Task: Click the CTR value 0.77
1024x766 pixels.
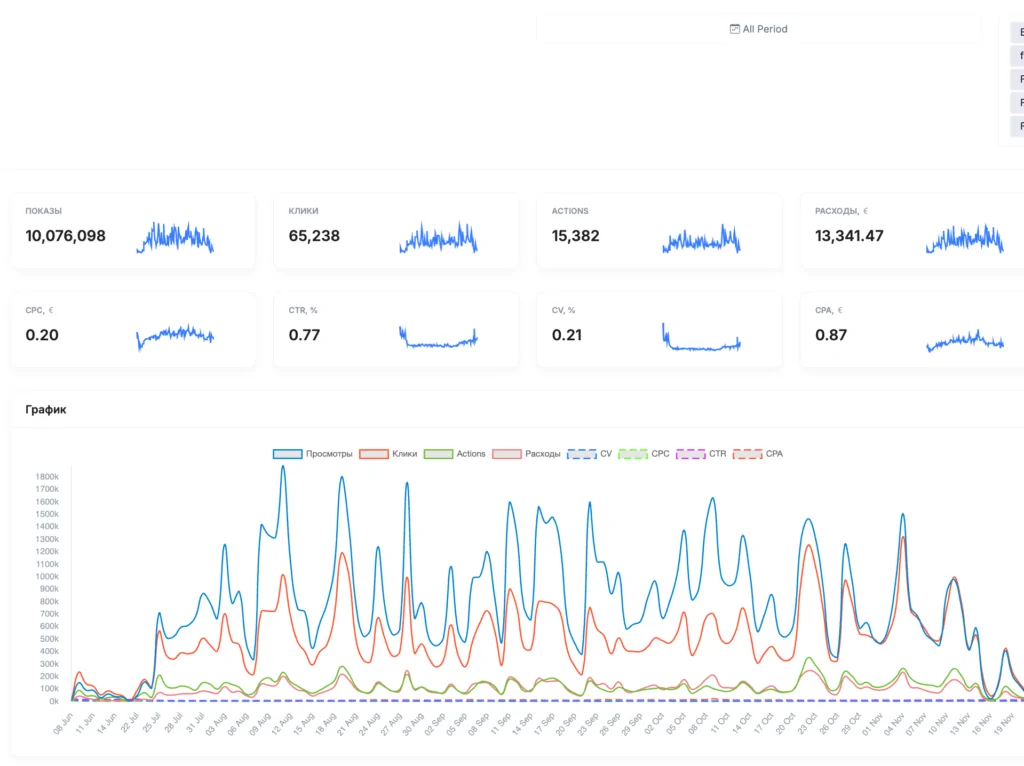Action: click(304, 335)
